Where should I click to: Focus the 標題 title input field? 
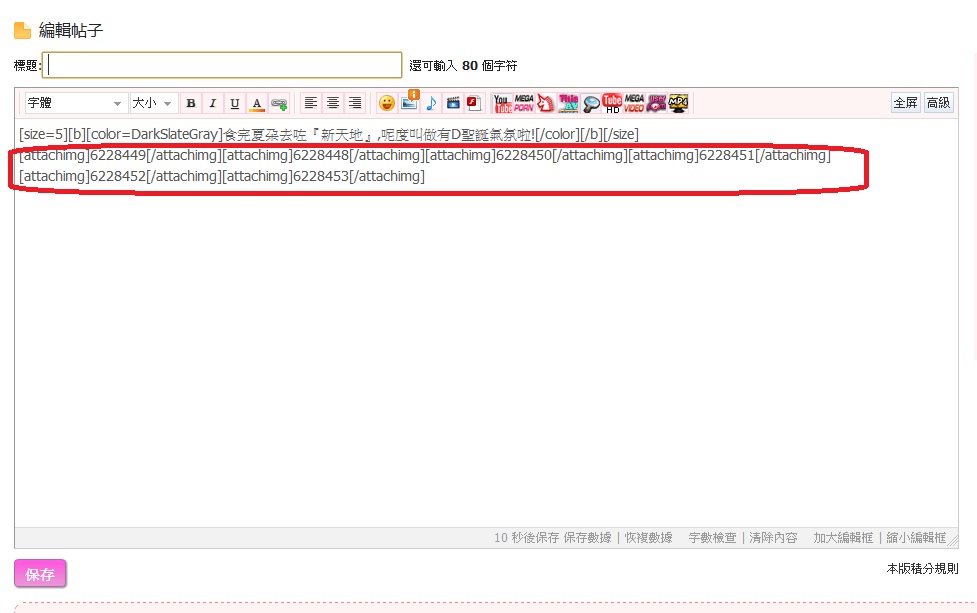point(223,65)
